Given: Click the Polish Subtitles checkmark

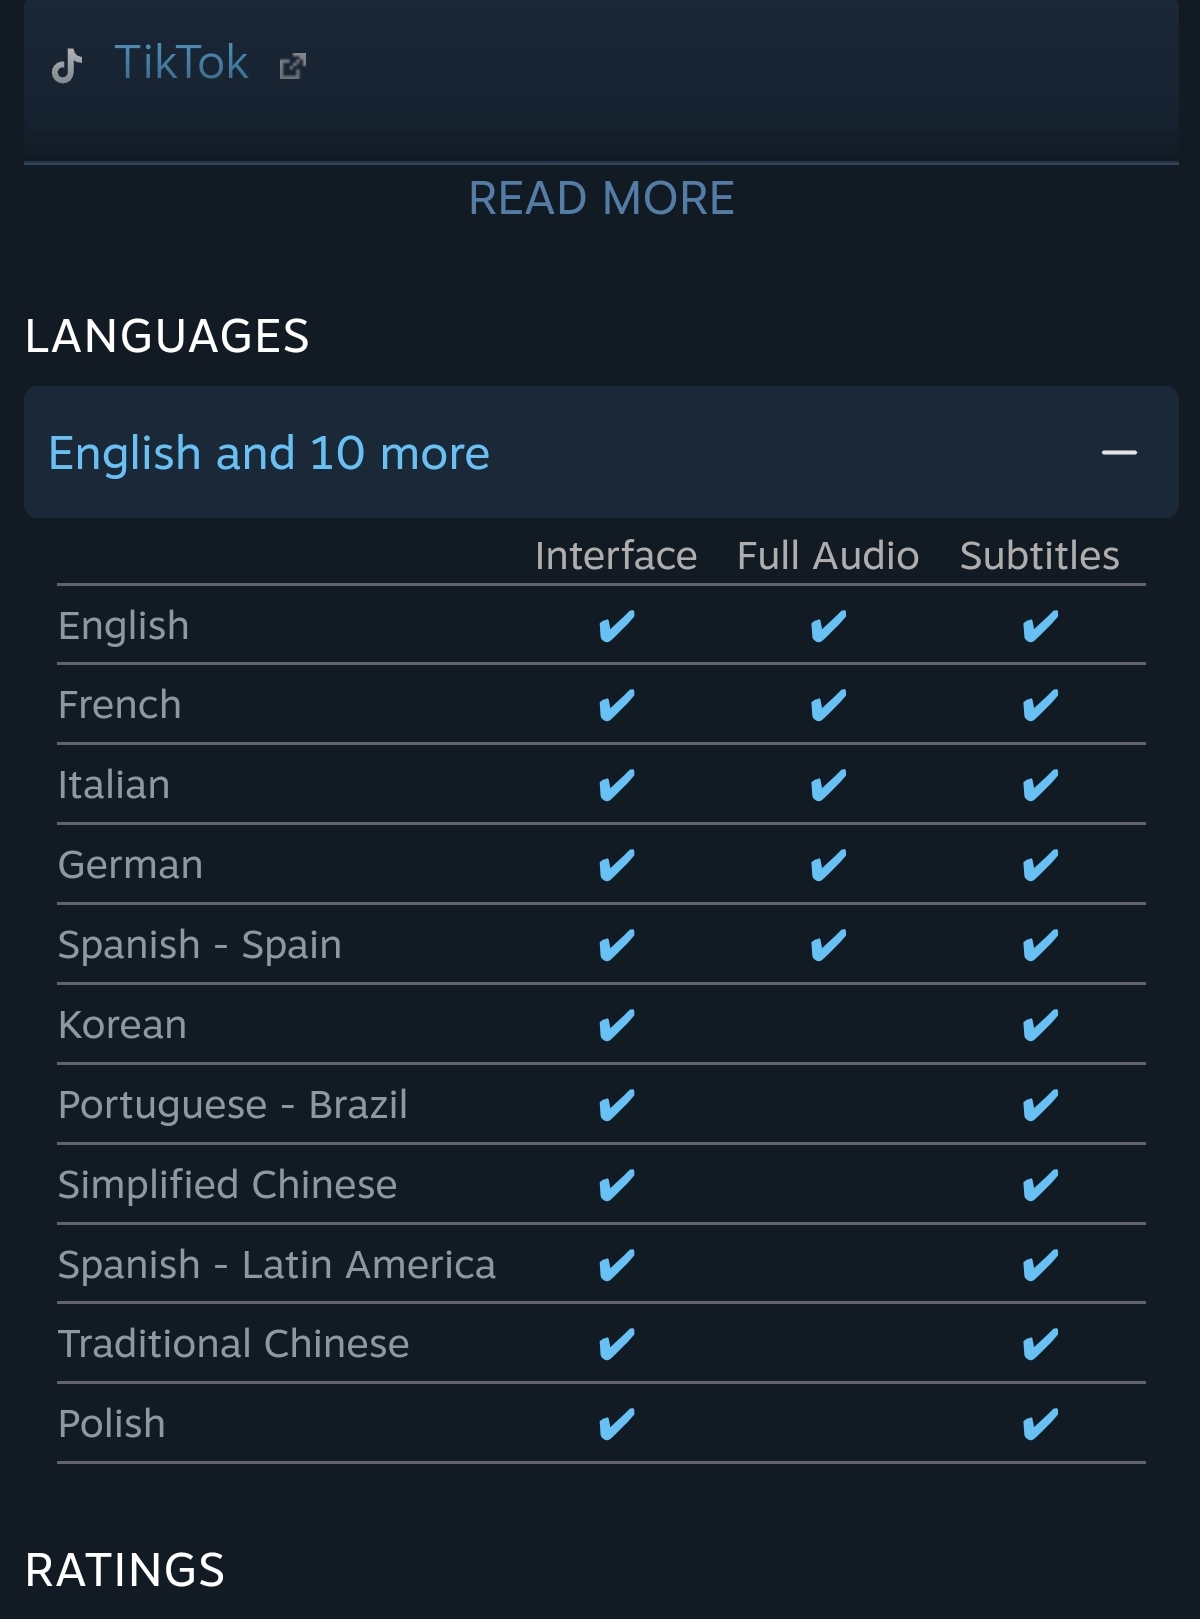Looking at the screenshot, I should 1040,1424.
